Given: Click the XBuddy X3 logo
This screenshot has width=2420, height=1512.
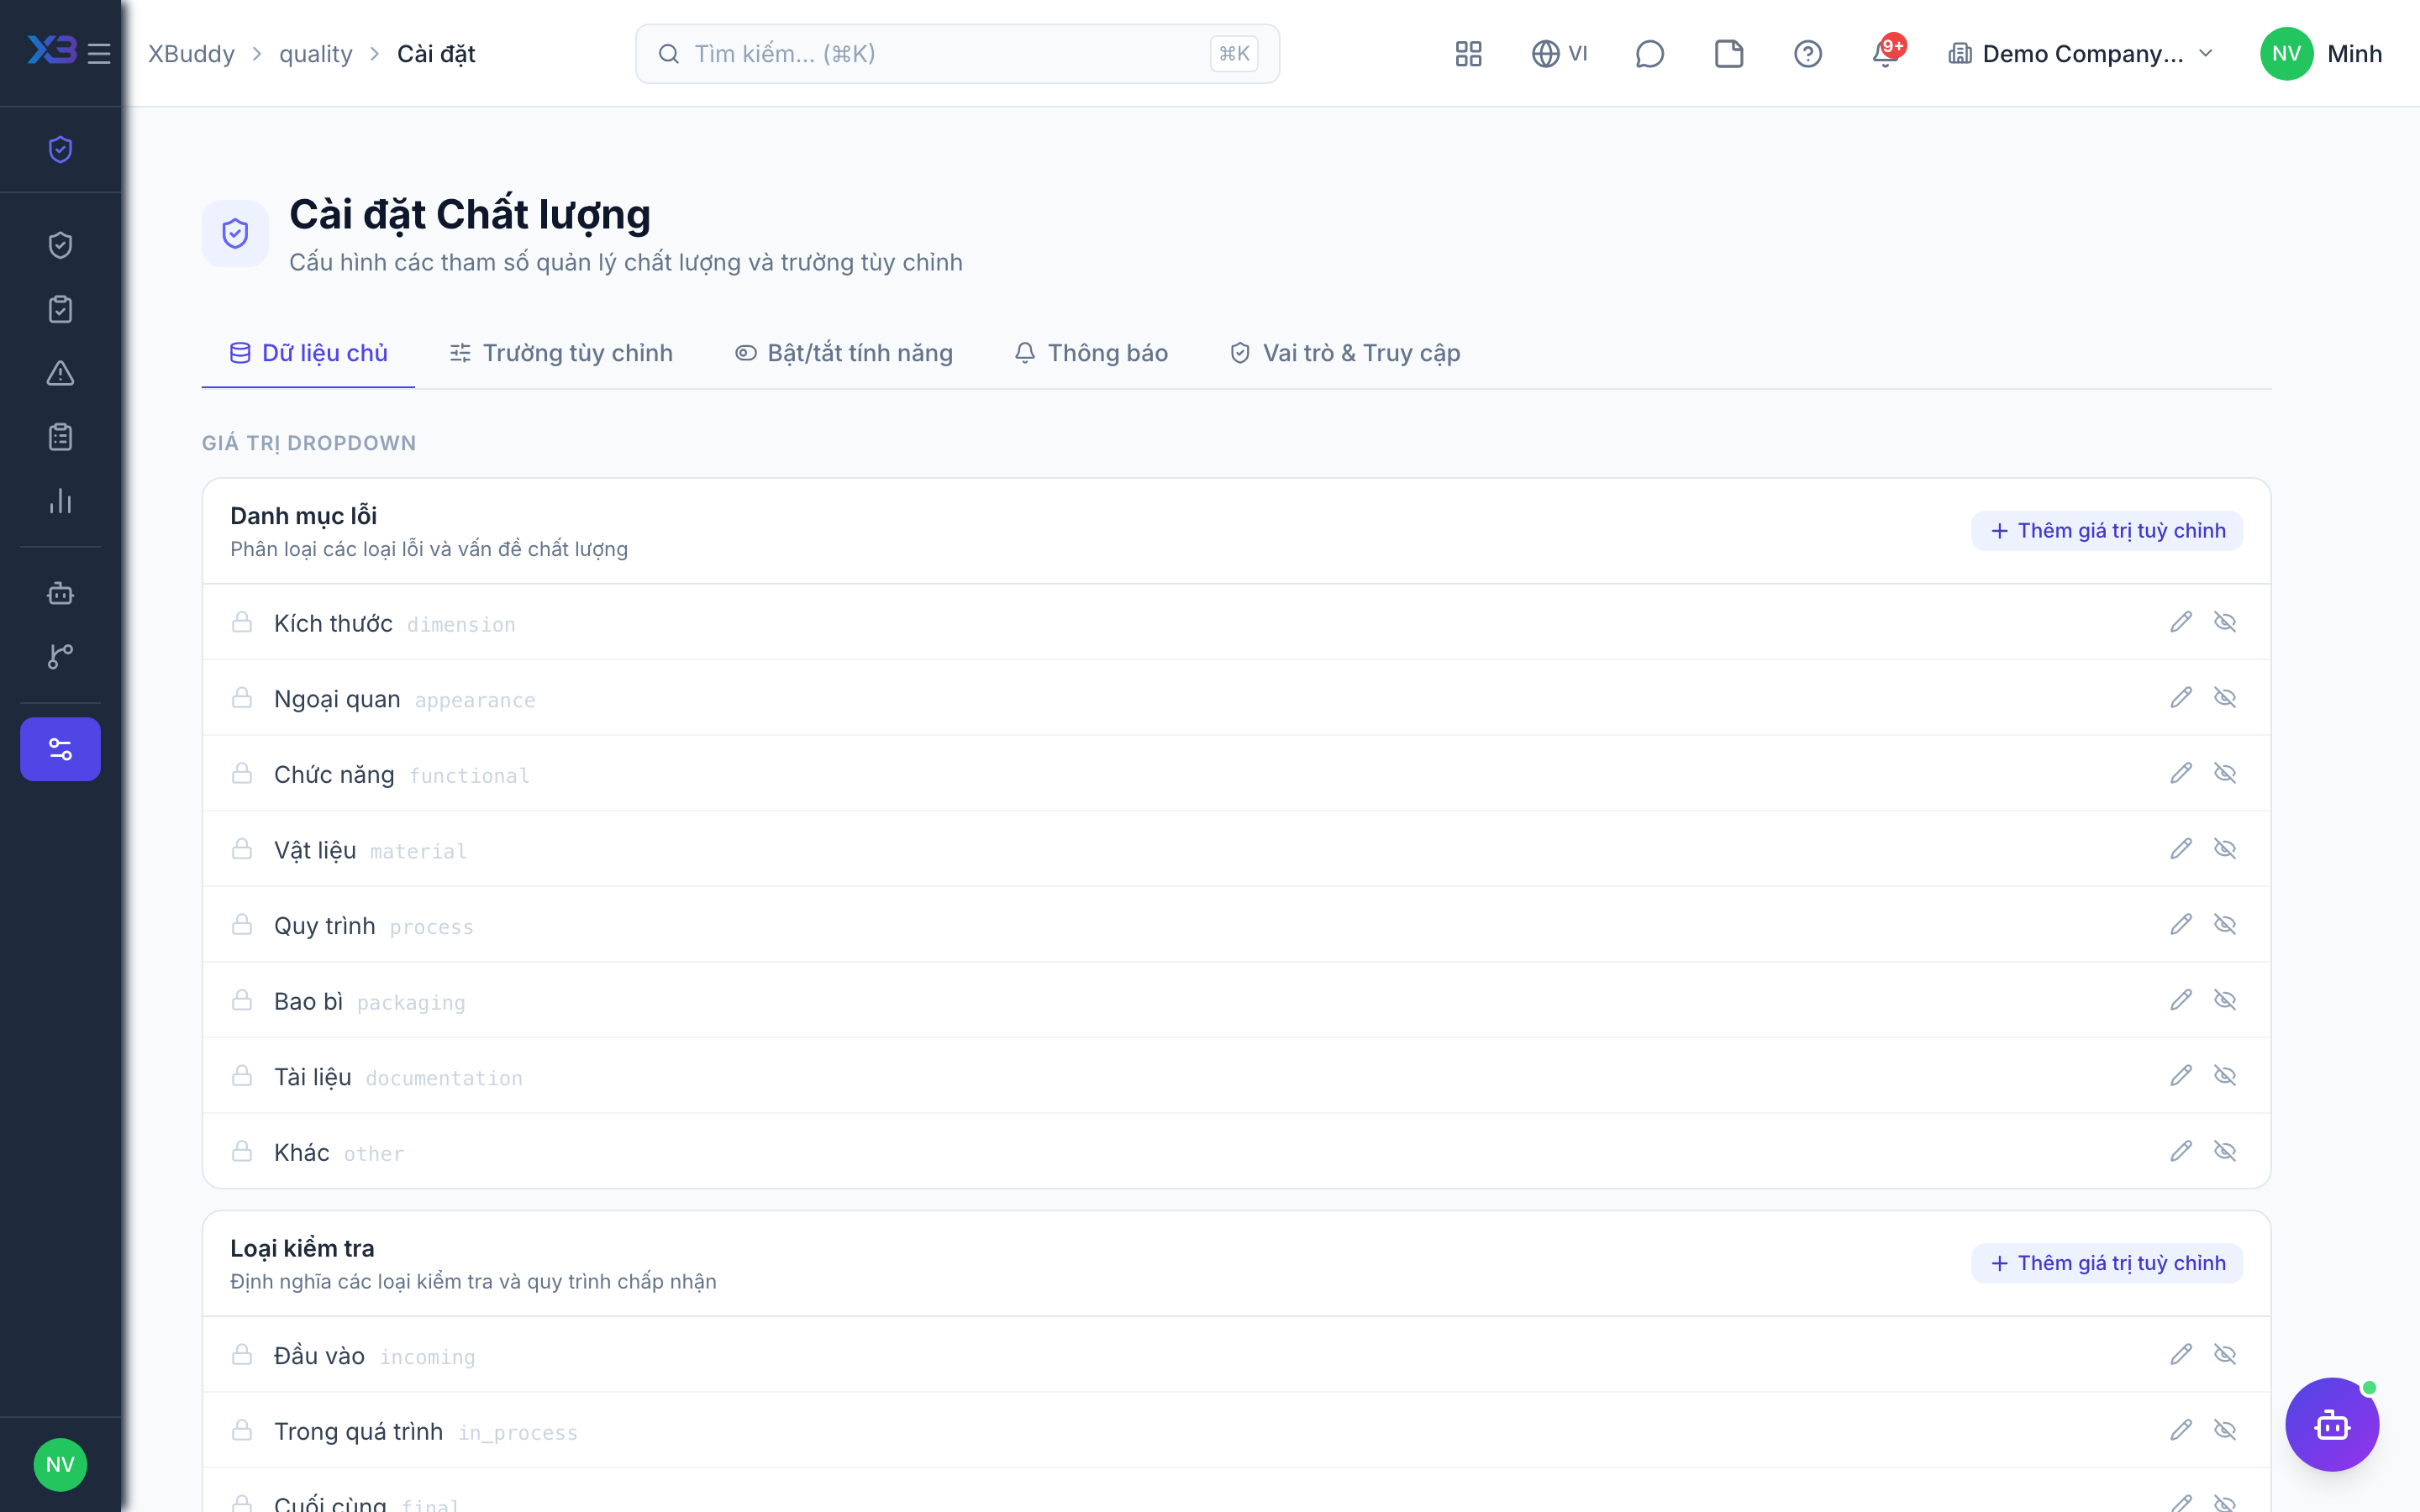Looking at the screenshot, I should [52, 50].
